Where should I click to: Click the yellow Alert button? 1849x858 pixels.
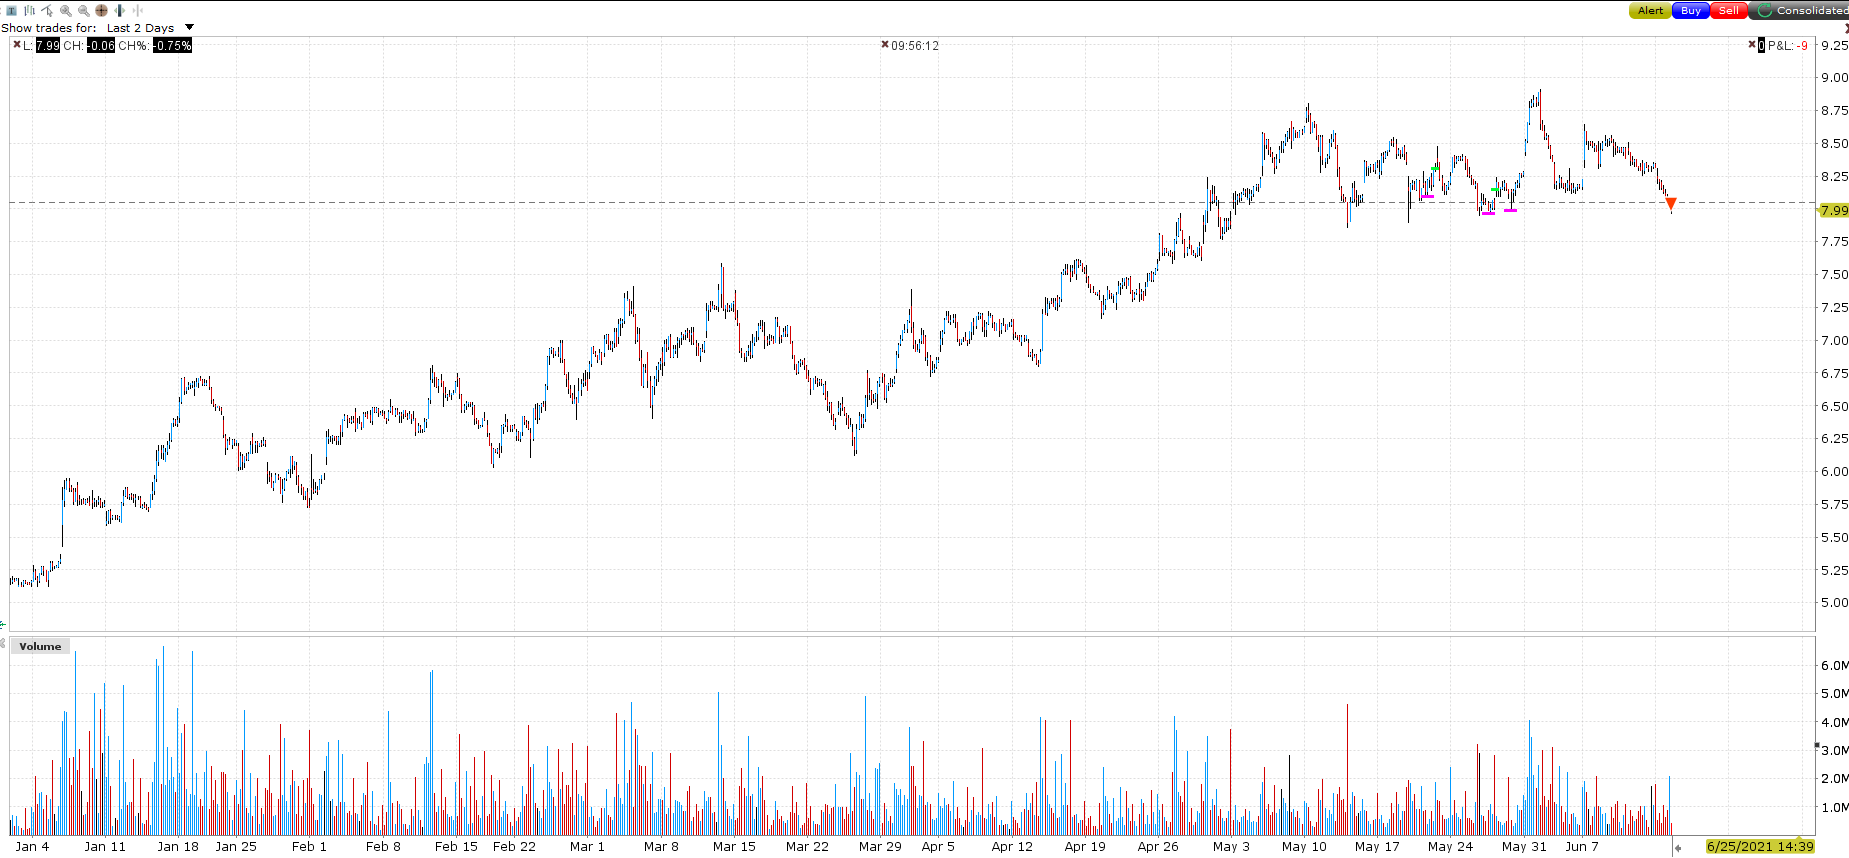[x=1650, y=10]
